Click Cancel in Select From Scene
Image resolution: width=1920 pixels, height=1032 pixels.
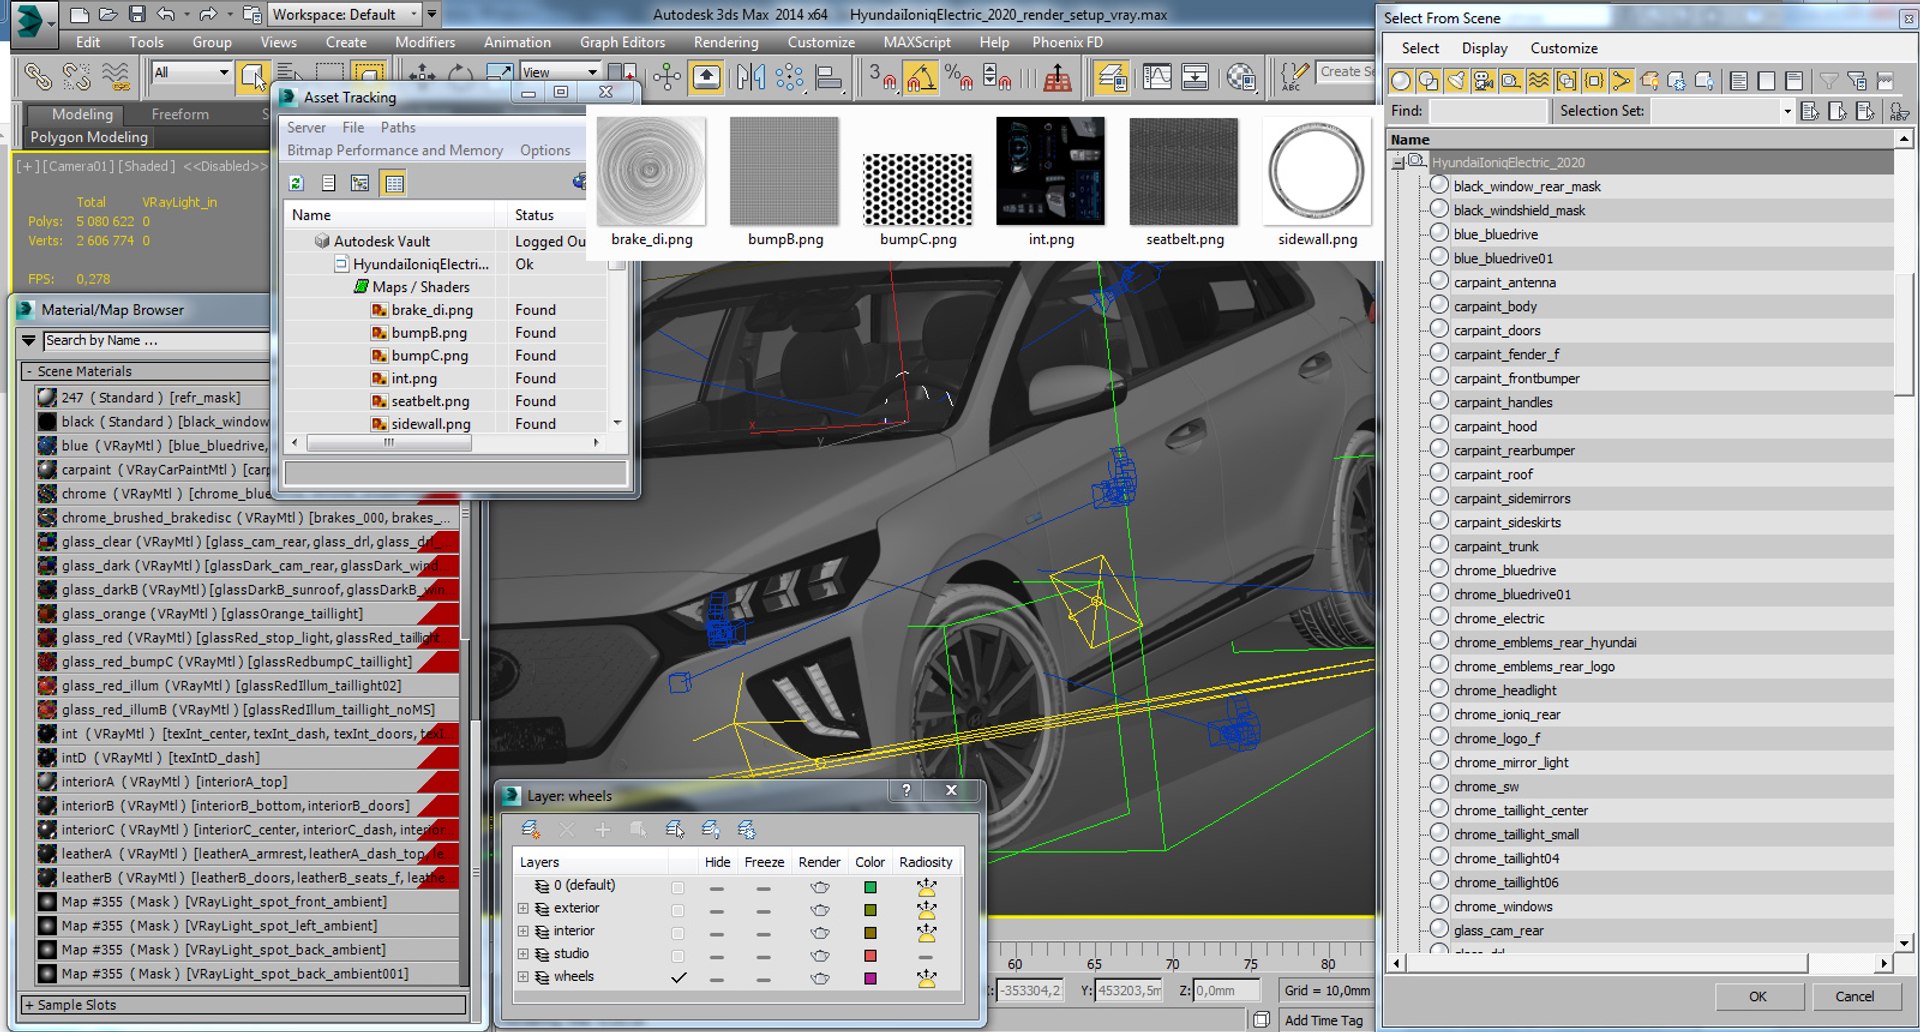pyautogui.click(x=1854, y=996)
